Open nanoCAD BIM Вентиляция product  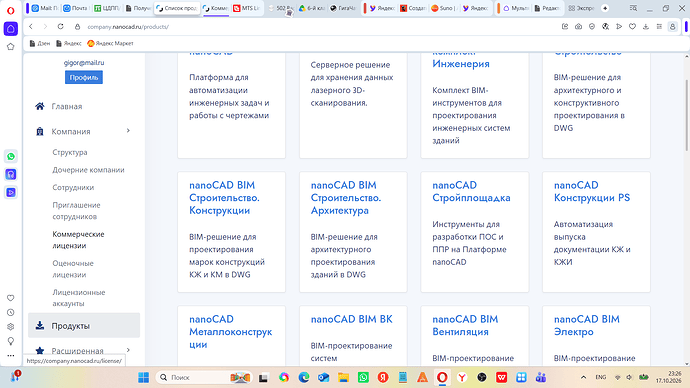(x=465, y=326)
